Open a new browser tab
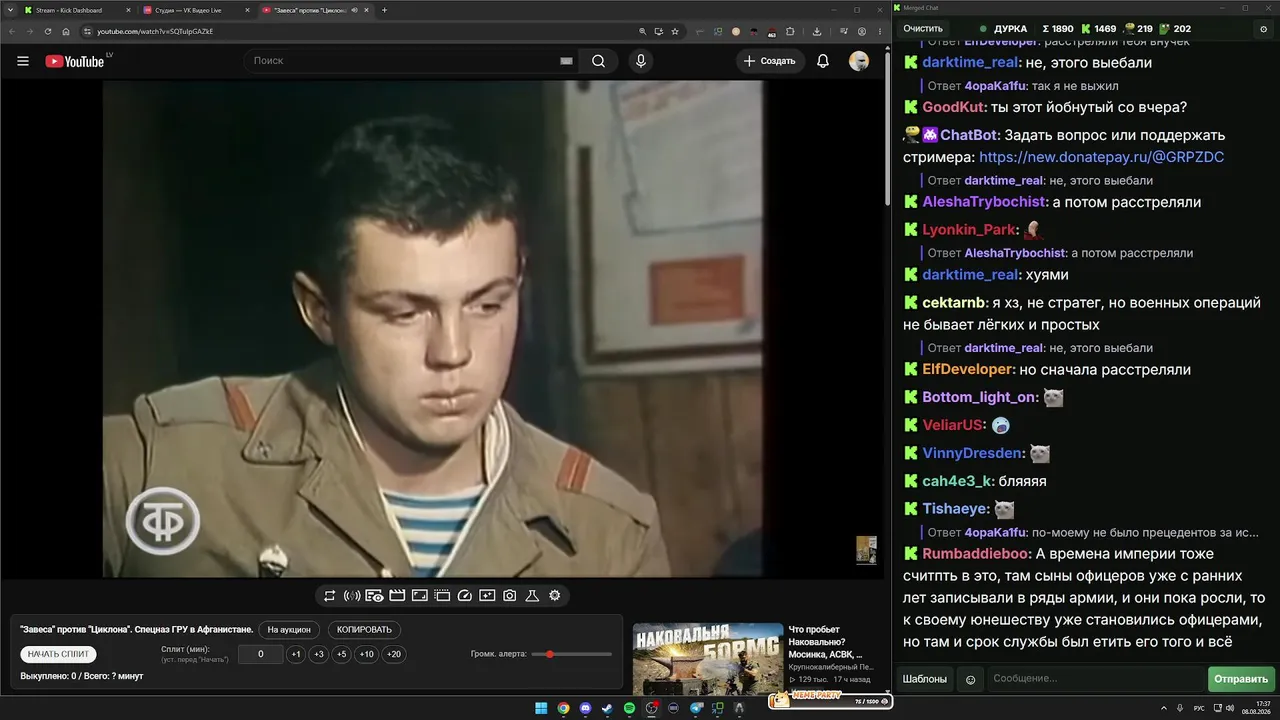Viewport: 1280px width, 720px height. tap(385, 10)
